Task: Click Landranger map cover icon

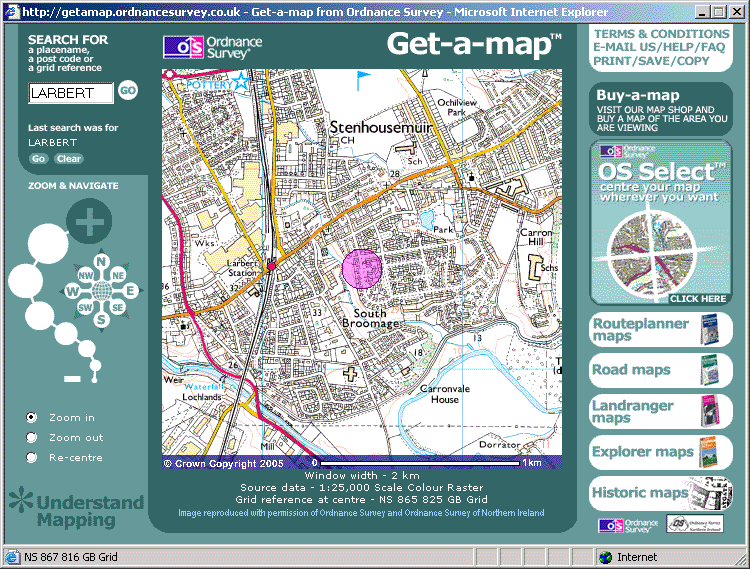Action: [x=710, y=411]
